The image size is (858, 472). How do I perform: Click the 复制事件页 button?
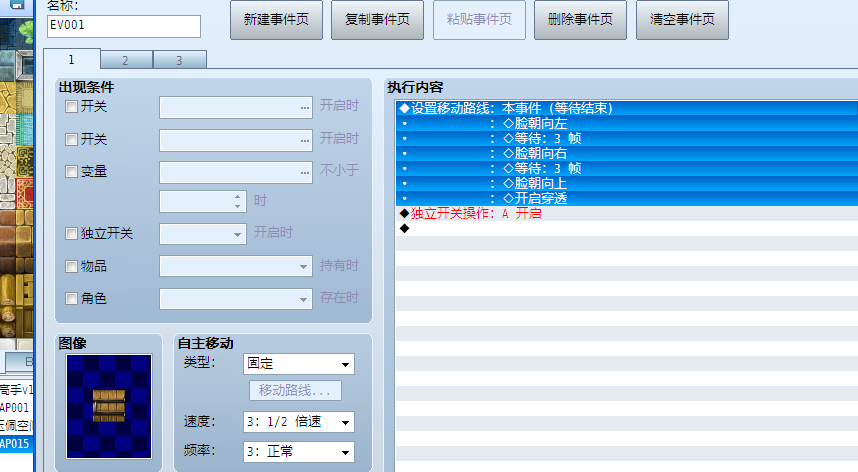click(377, 20)
